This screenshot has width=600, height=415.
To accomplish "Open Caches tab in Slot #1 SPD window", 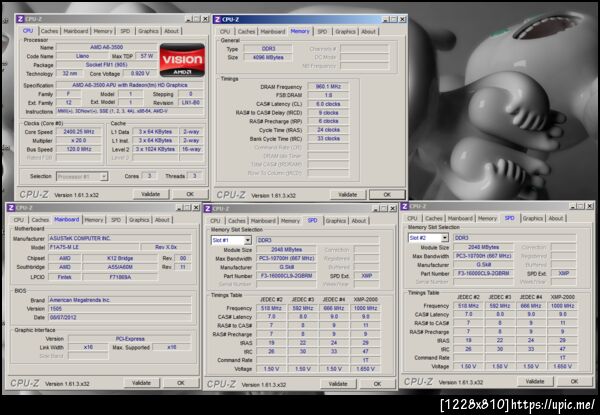I will click(236, 221).
